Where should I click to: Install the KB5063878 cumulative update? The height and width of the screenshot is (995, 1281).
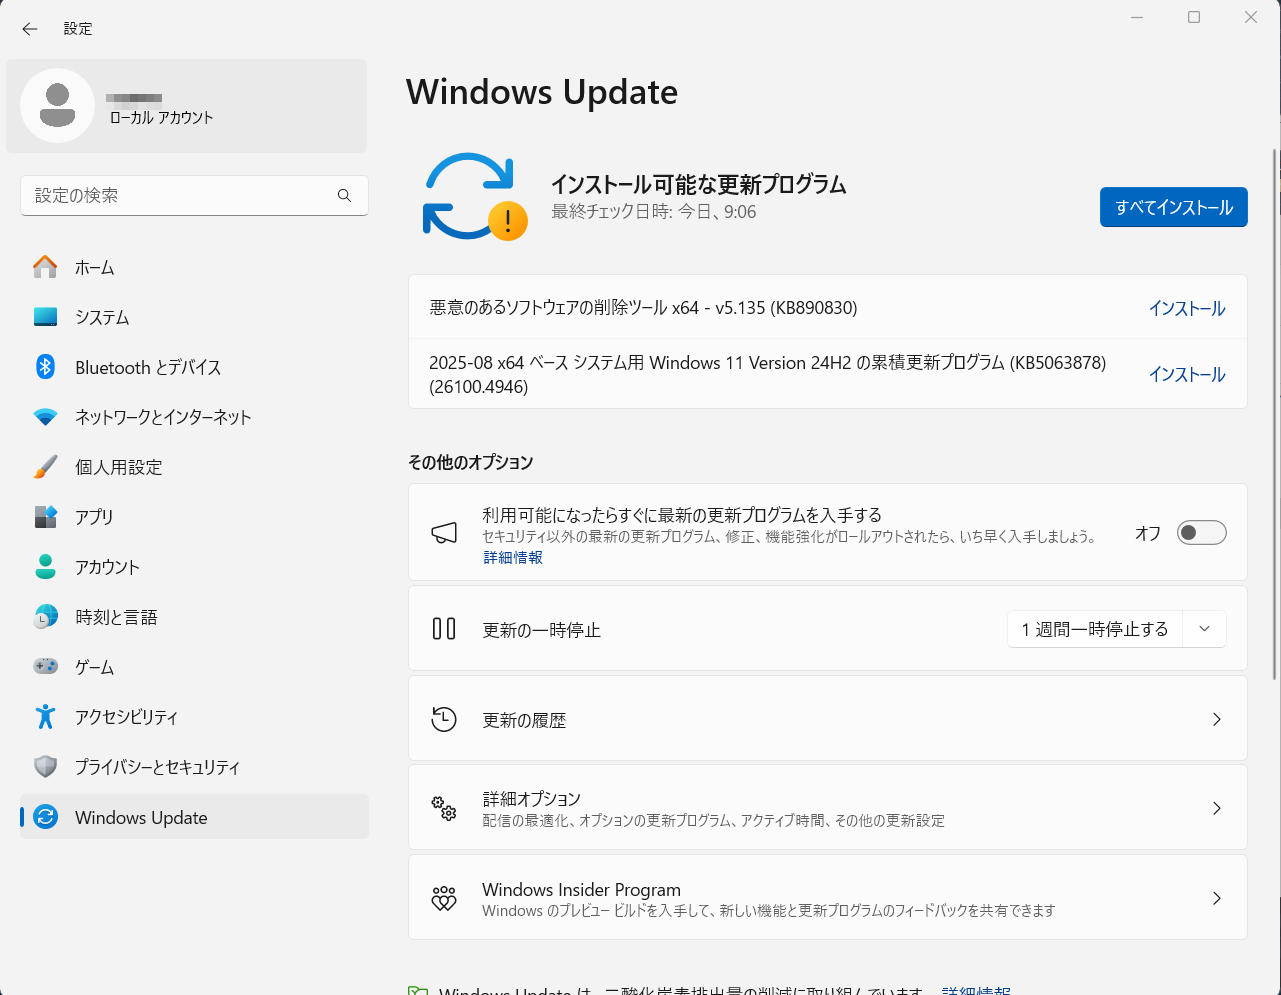1187,374
